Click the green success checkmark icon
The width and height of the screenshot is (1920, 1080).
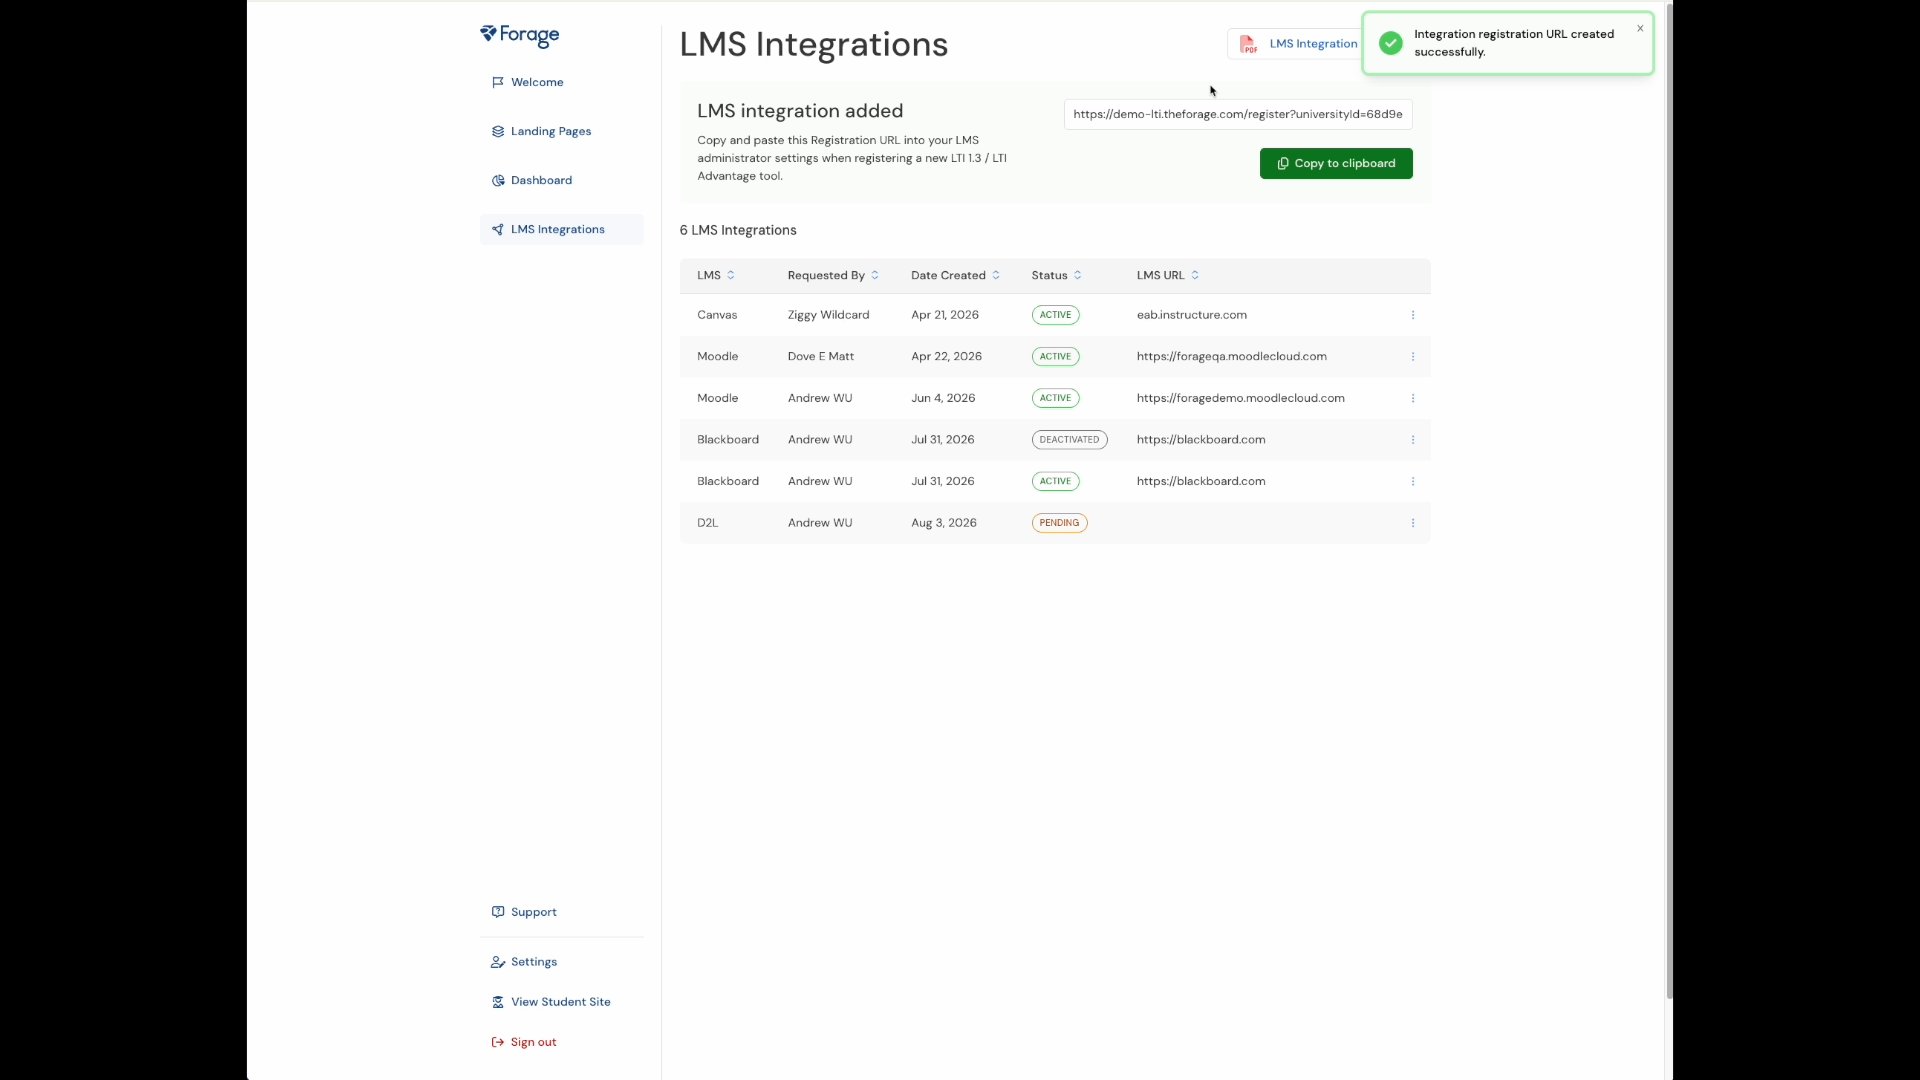coord(1390,43)
